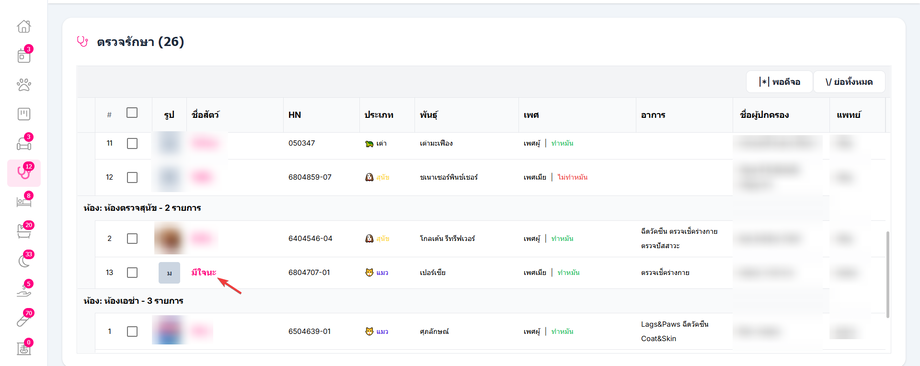Open the pet photo in row 6404546-04

pyautogui.click(x=169, y=239)
